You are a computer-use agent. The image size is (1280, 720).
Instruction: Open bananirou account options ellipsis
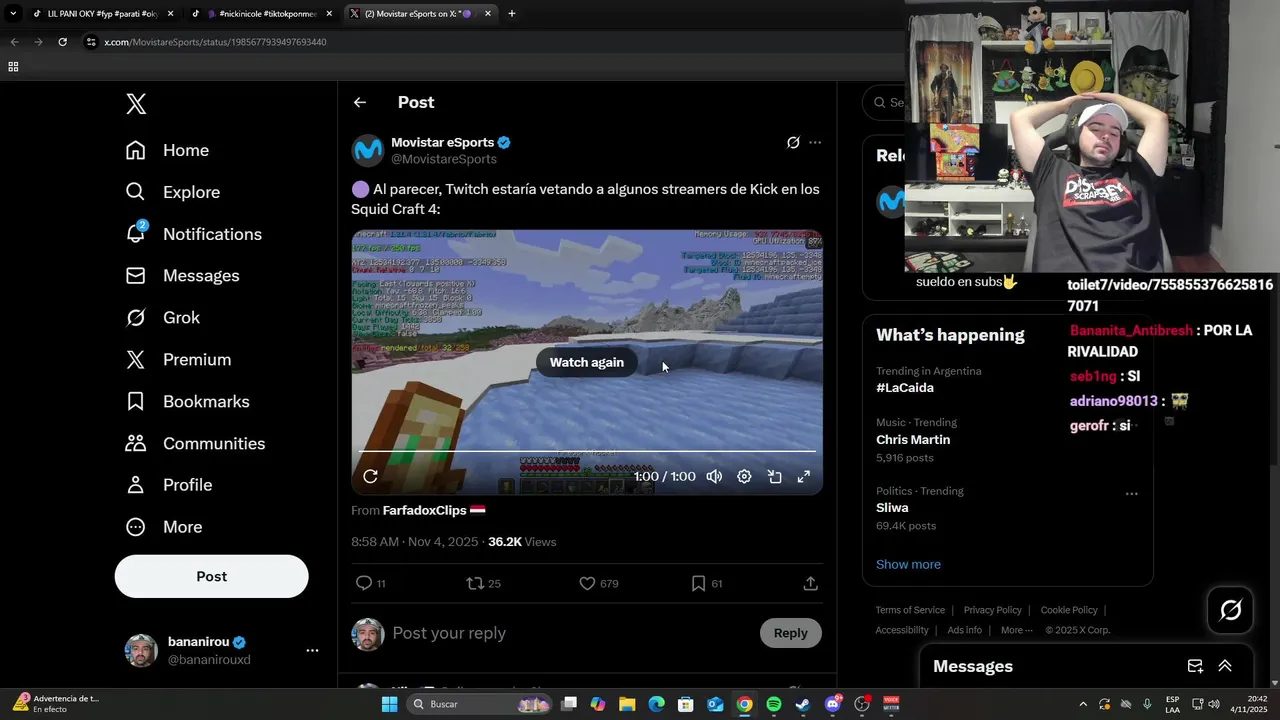click(x=312, y=650)
